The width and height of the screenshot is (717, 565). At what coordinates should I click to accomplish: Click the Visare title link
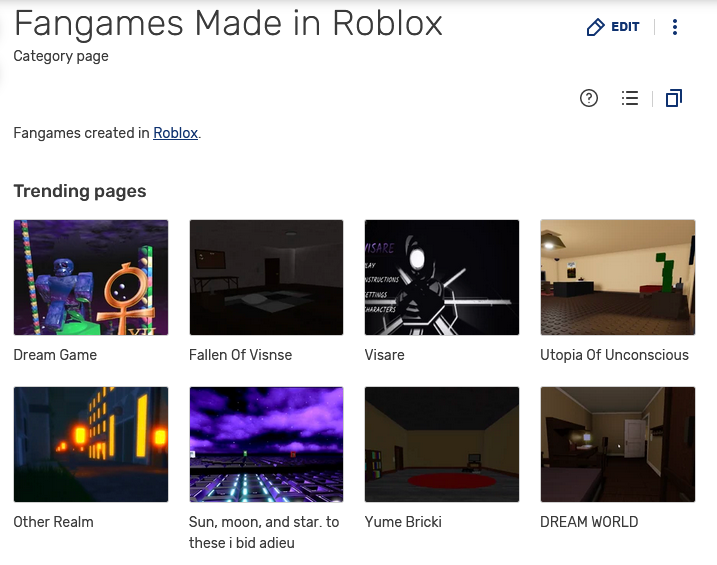pos(385,355)
